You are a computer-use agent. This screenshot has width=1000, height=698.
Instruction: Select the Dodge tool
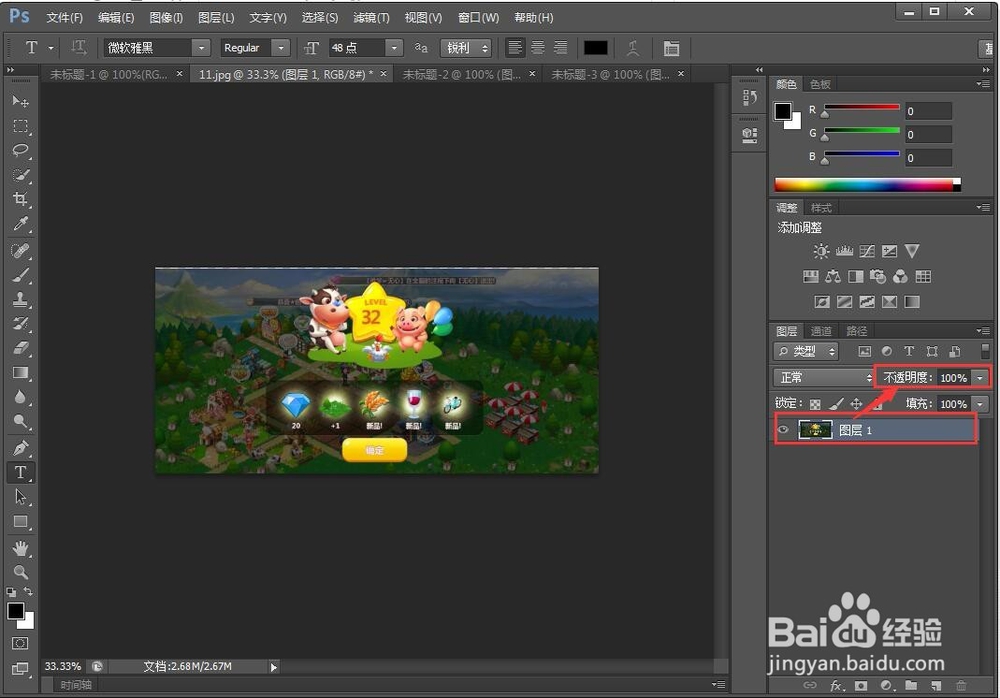(20, 421)
